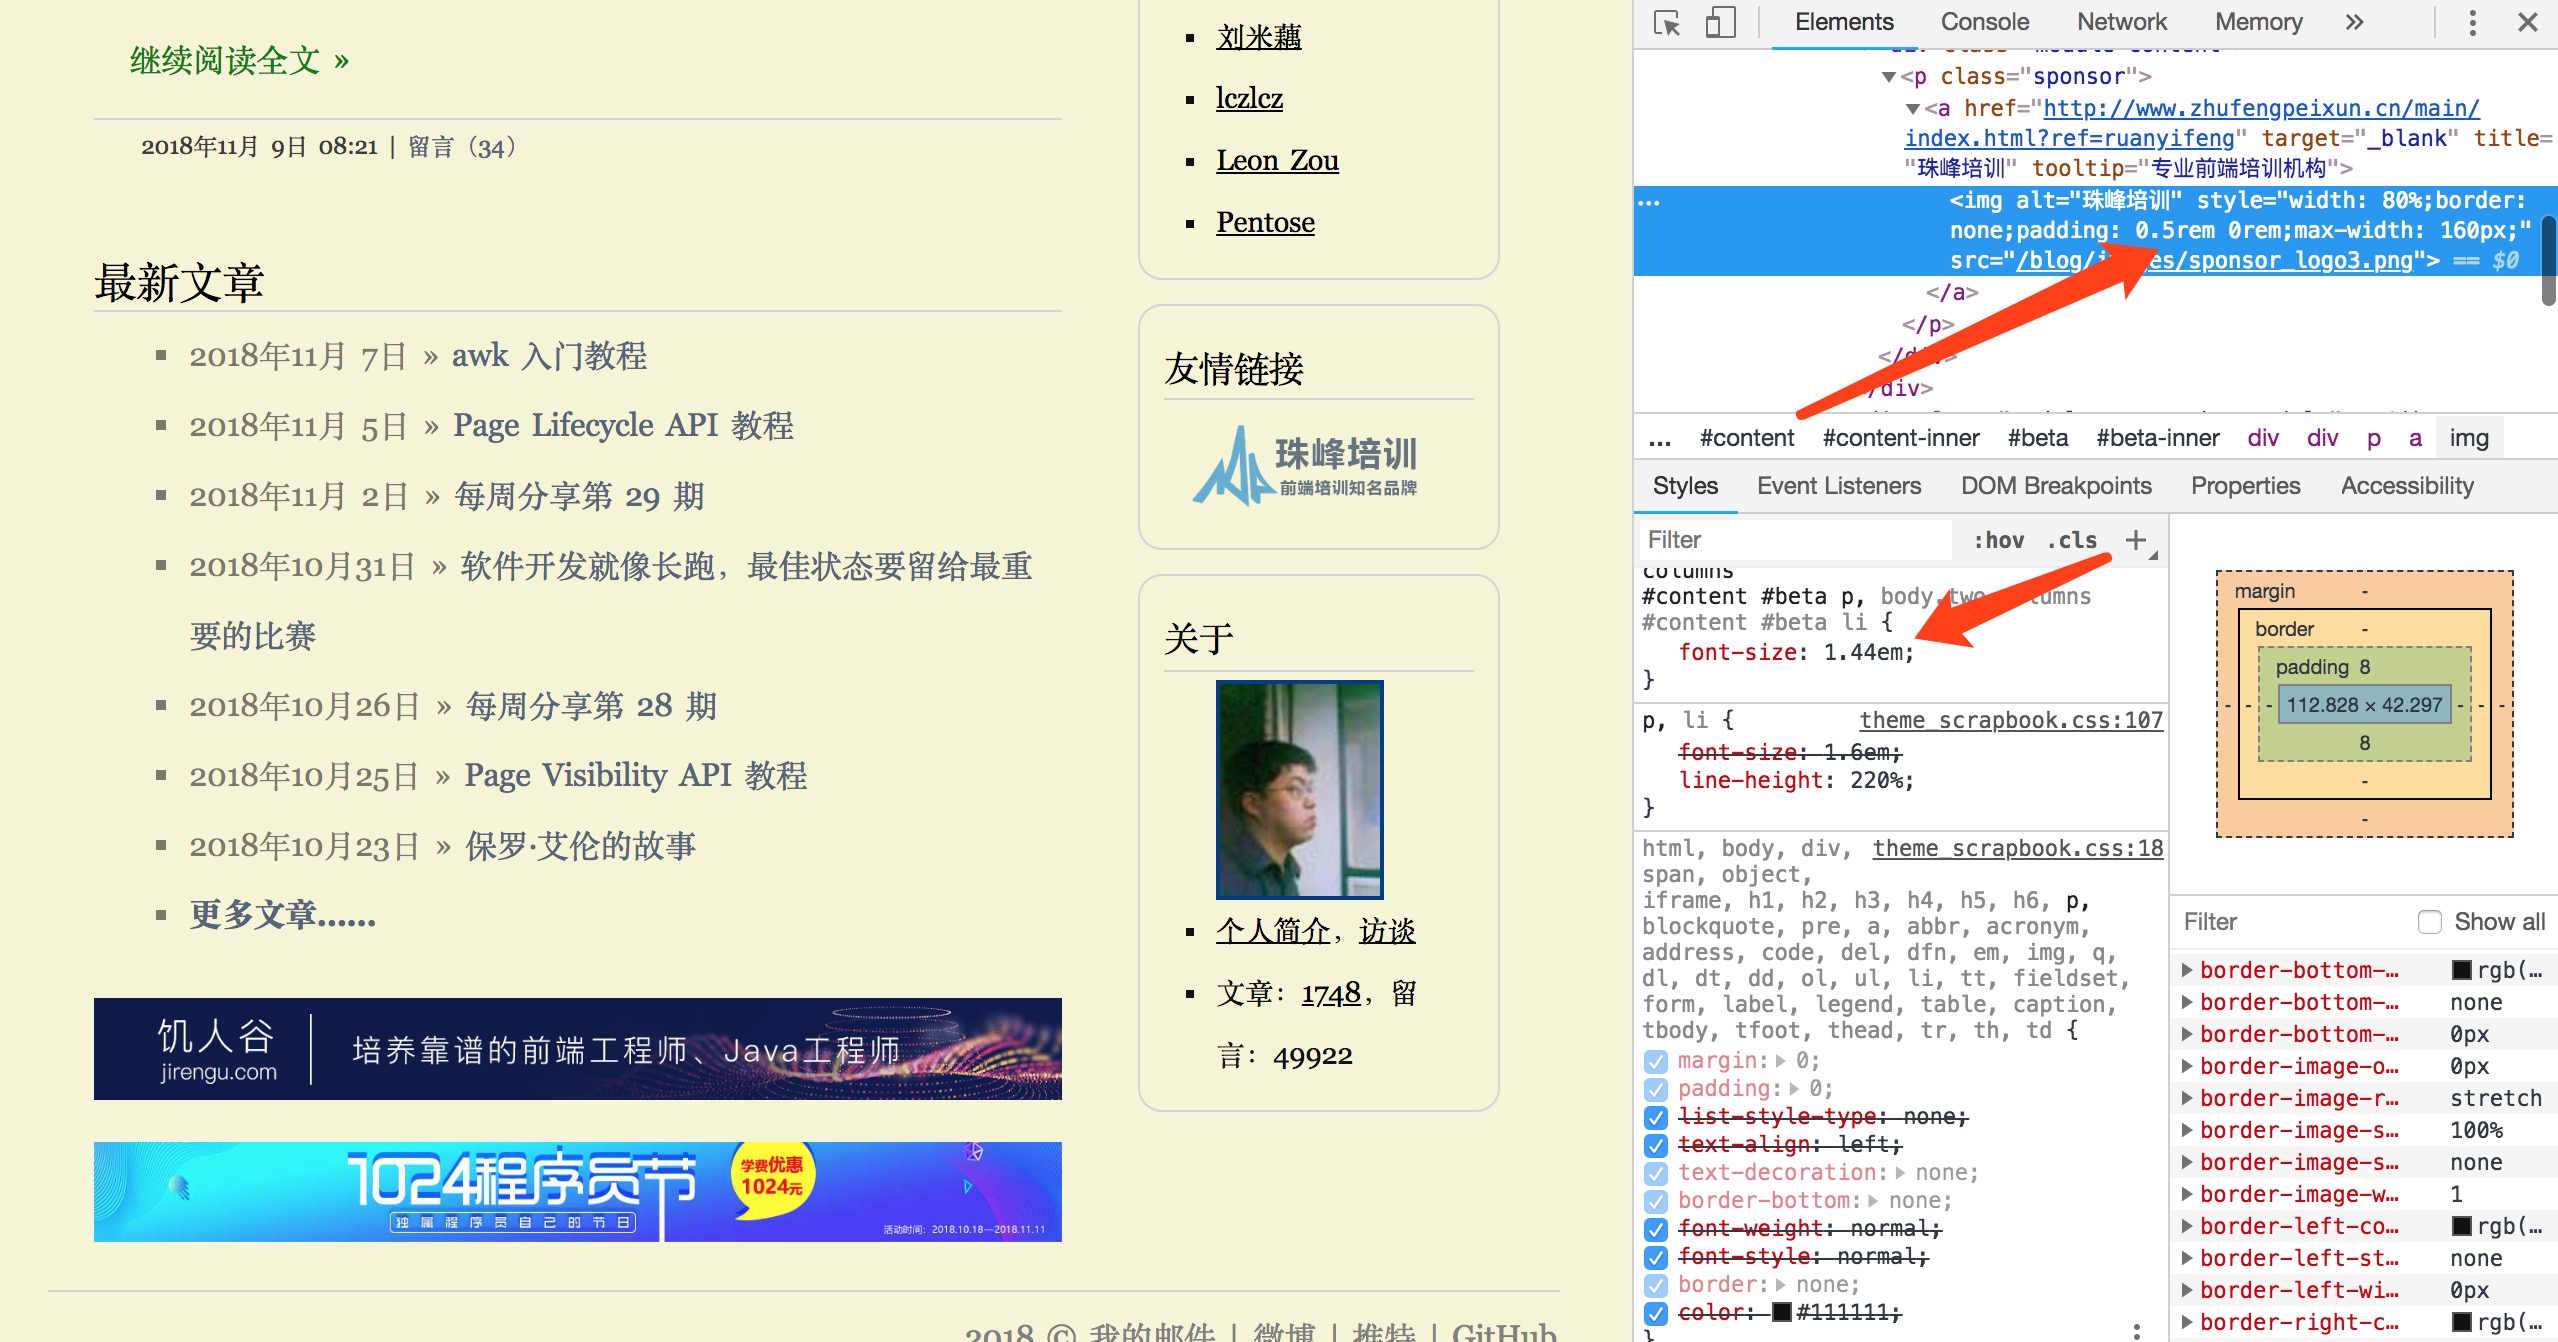Open the Event Listeners tab
This screenshot has height=1342, width=2558.
[x=1838, y=486]
